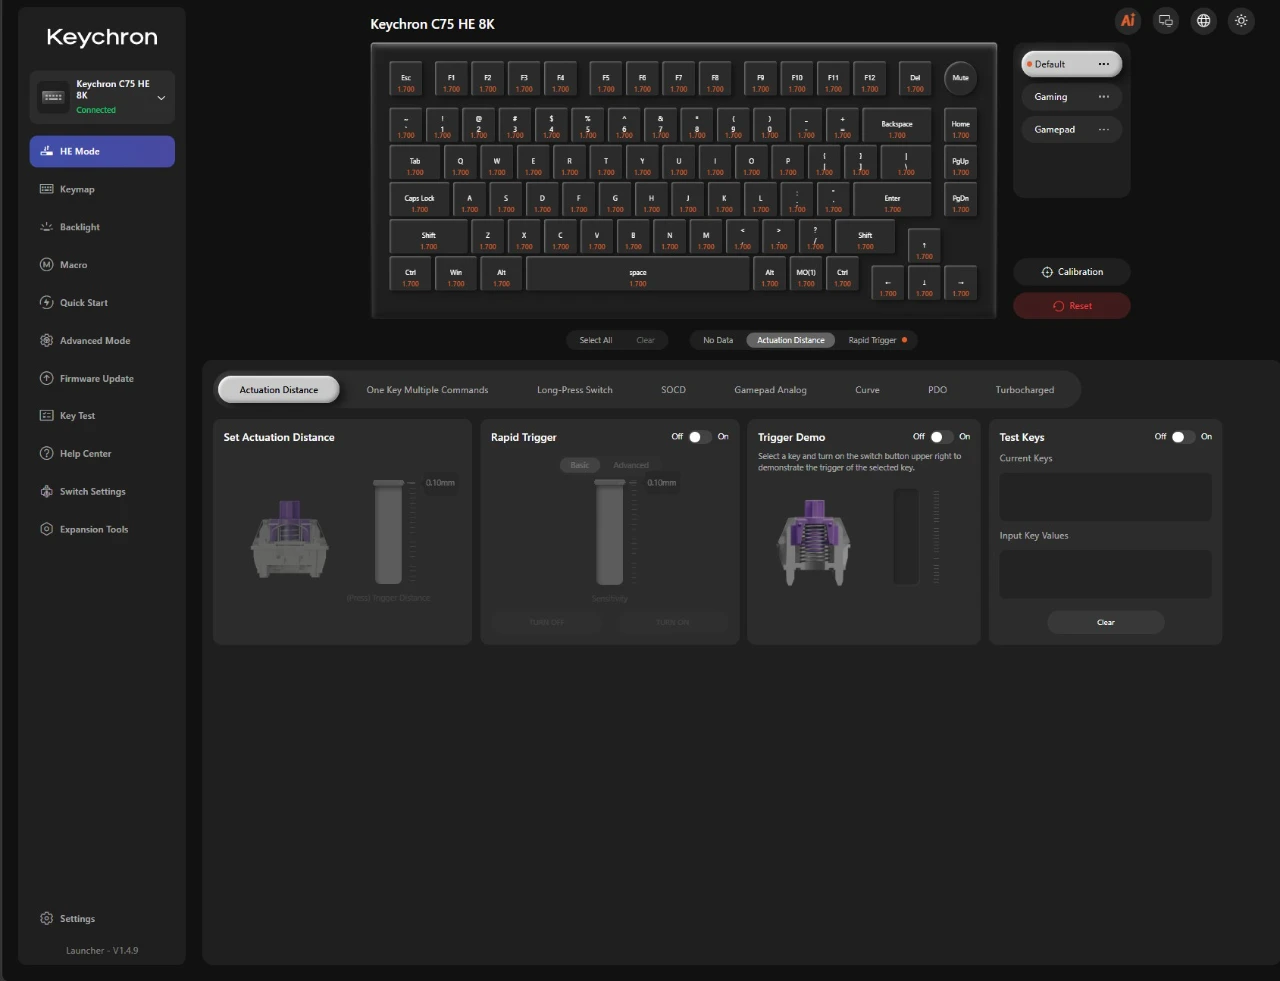Open the language globe icon
This screenshot has height=981, width=1280.
[x=1204, y=20]
